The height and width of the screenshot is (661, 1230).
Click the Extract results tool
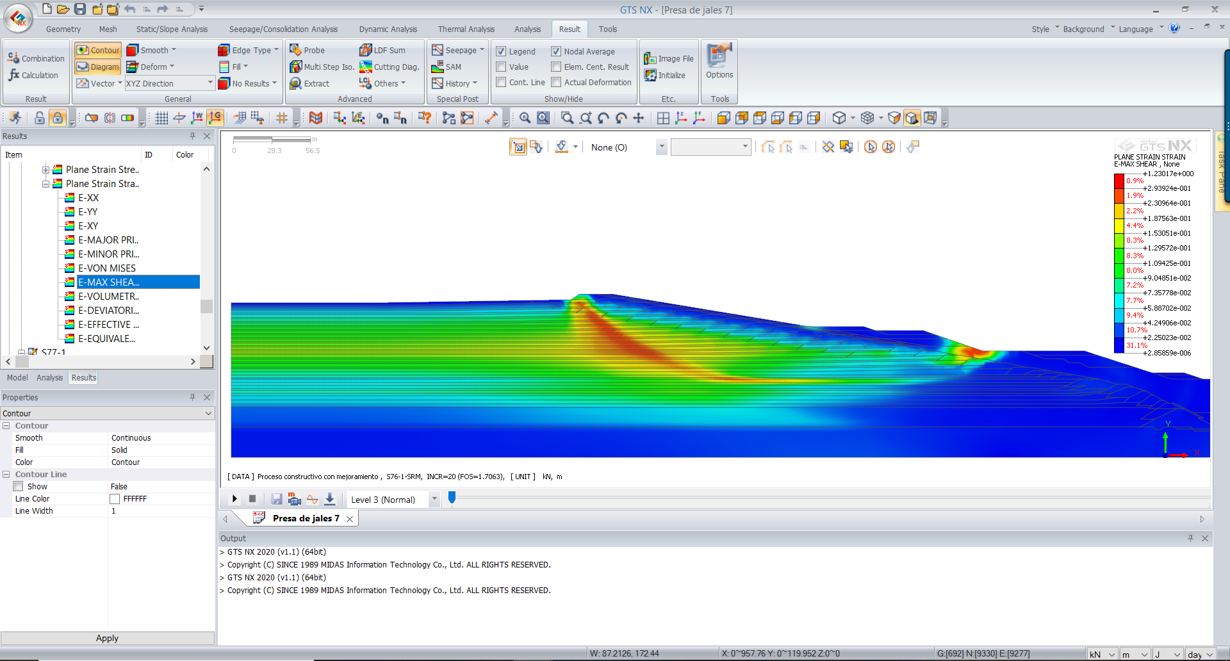click(x=310, y=84)
